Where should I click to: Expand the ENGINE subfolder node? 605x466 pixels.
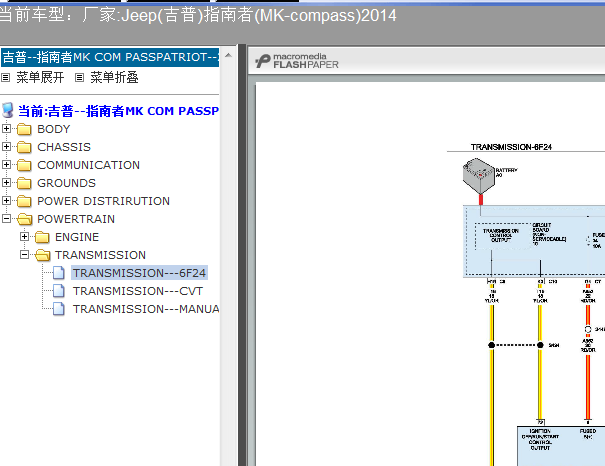pos(24,236)
